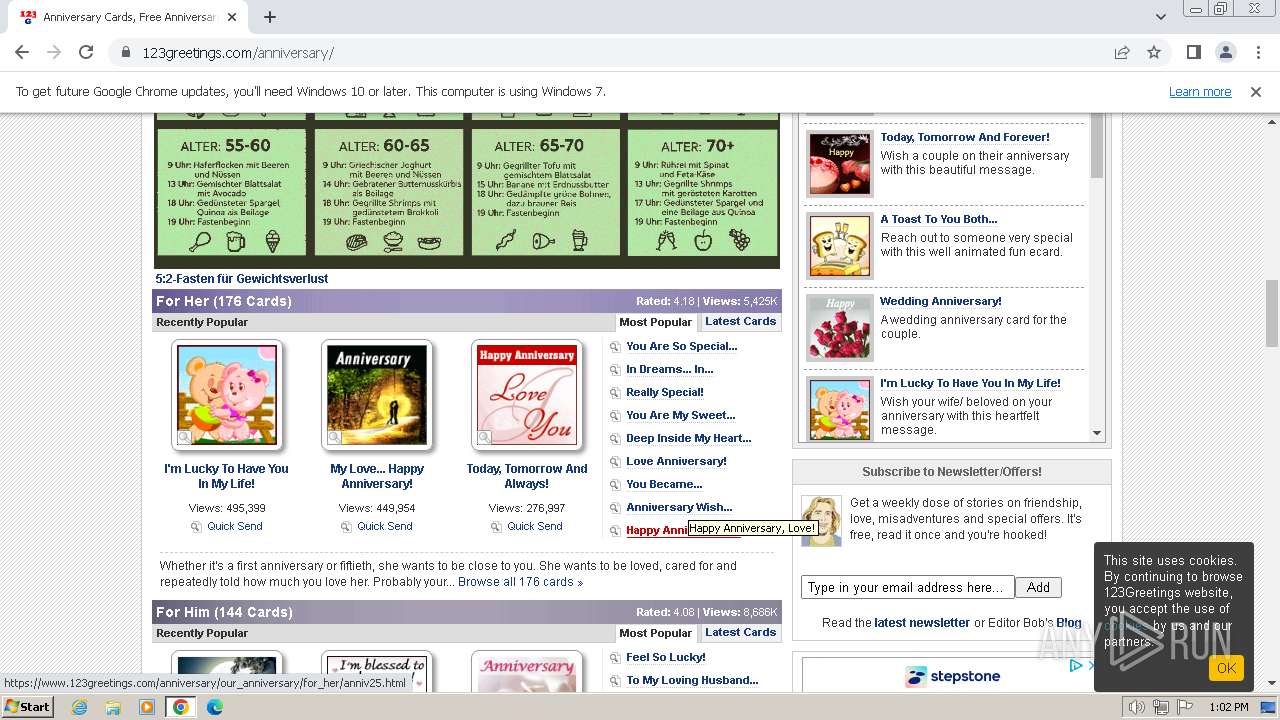Viewport: 1280px width, 720px height.
Task: Preview icon beside Feel So Lucky!
Action: (x=615, y=658)
